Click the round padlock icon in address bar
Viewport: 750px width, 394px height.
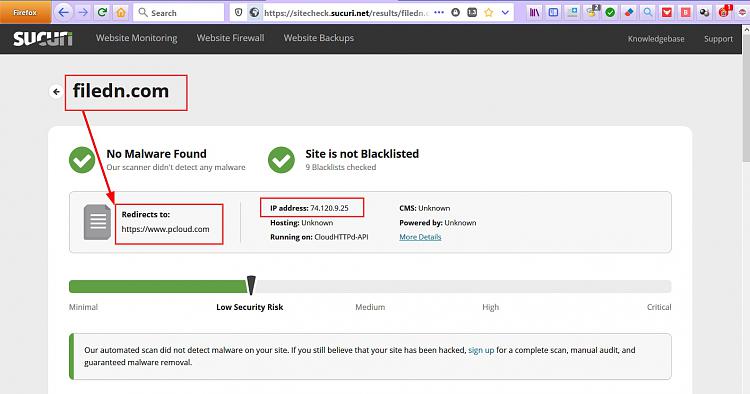tap(455, 13)
